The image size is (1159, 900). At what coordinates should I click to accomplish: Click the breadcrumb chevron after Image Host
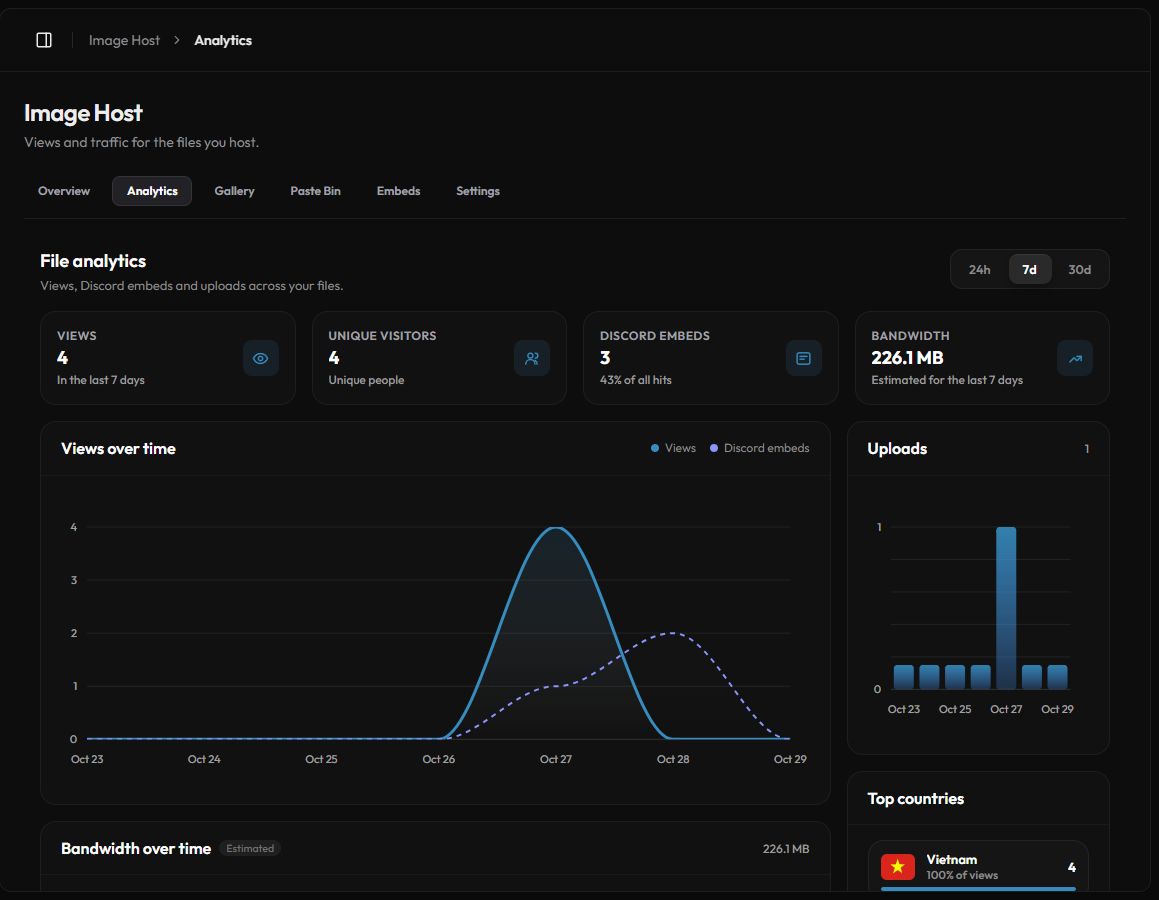click(177, 40)
